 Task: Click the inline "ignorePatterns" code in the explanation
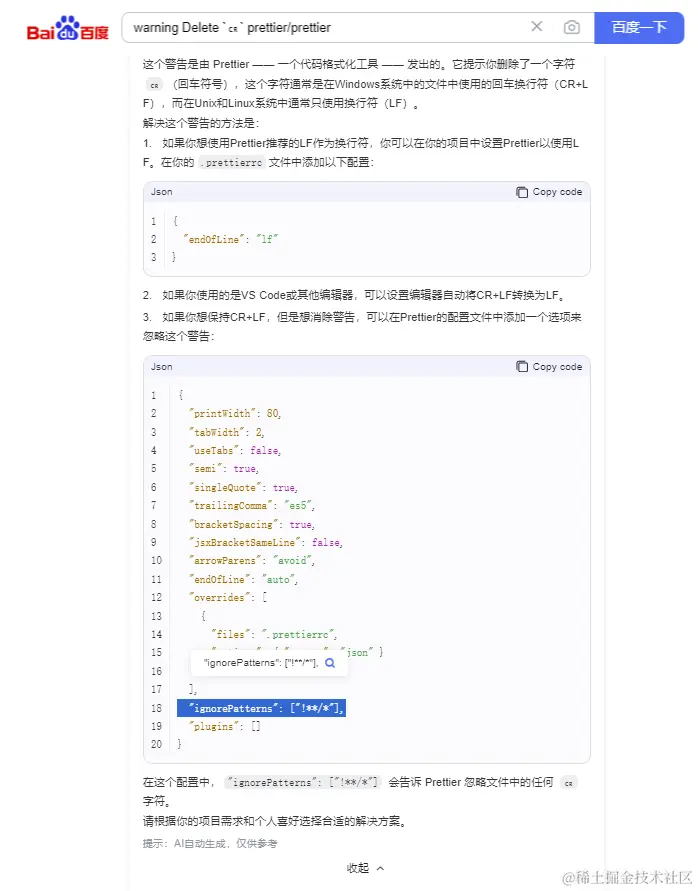click(x=303, y=782)
